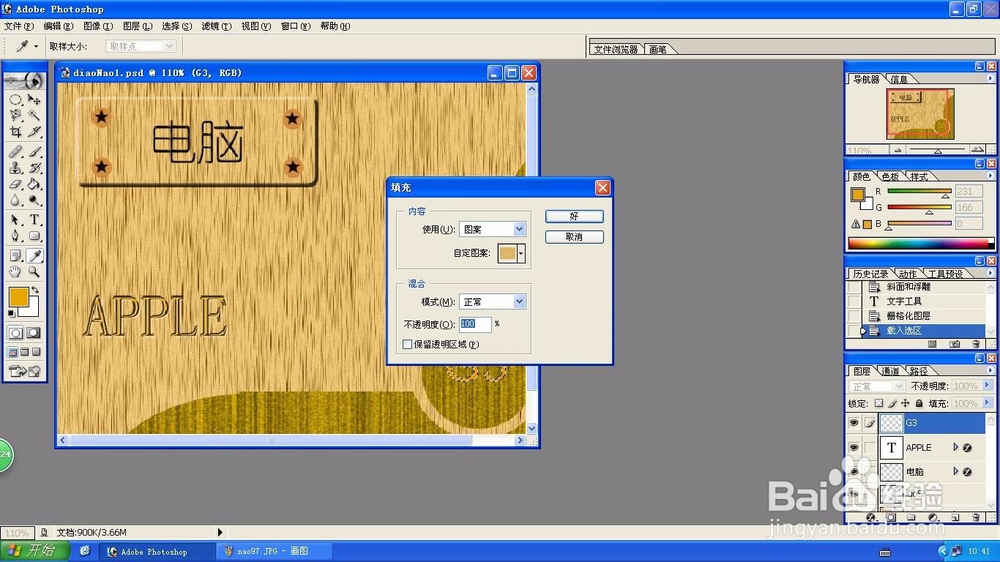Open the 滤镜 (Filter) menu
The width and height of the screenshot is (1000, 562).
tap(216, 26)
